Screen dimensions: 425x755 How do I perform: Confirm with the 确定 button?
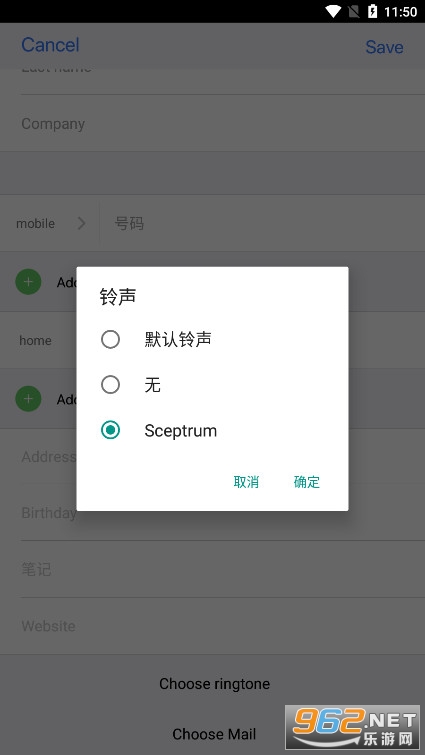(x=307, y=482)
